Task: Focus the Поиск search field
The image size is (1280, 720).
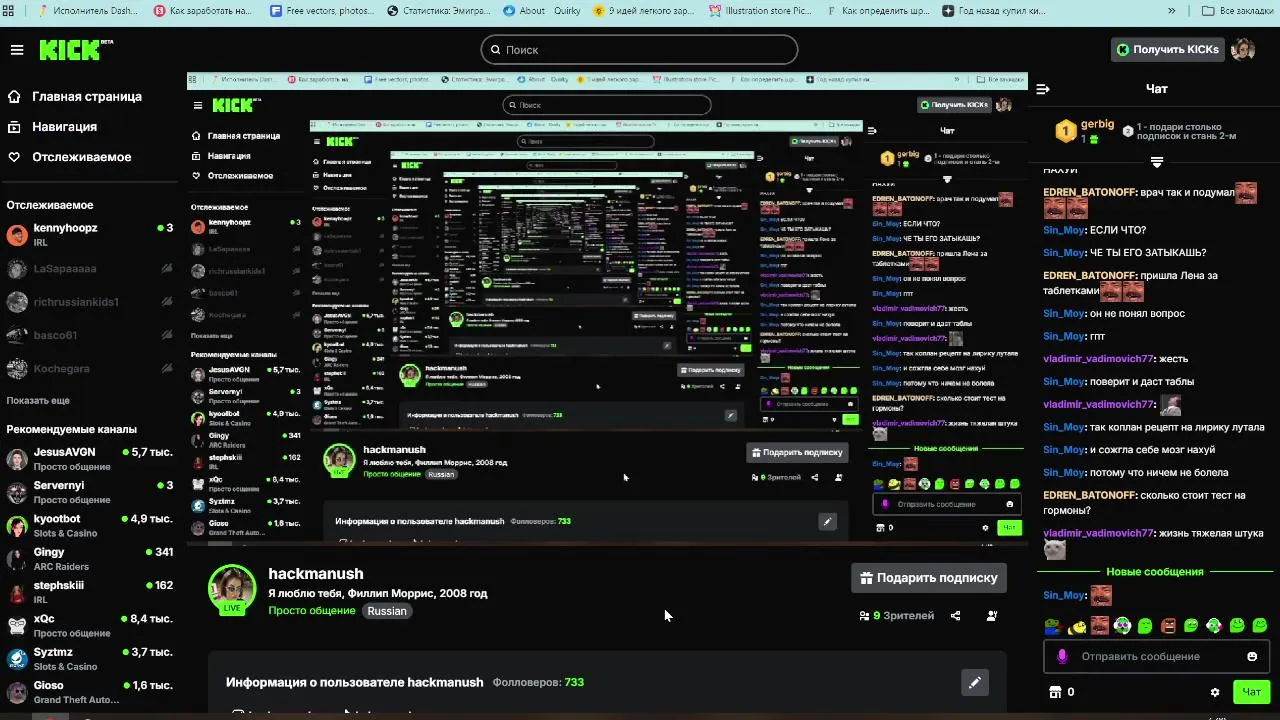Action: tap(639, 49)
